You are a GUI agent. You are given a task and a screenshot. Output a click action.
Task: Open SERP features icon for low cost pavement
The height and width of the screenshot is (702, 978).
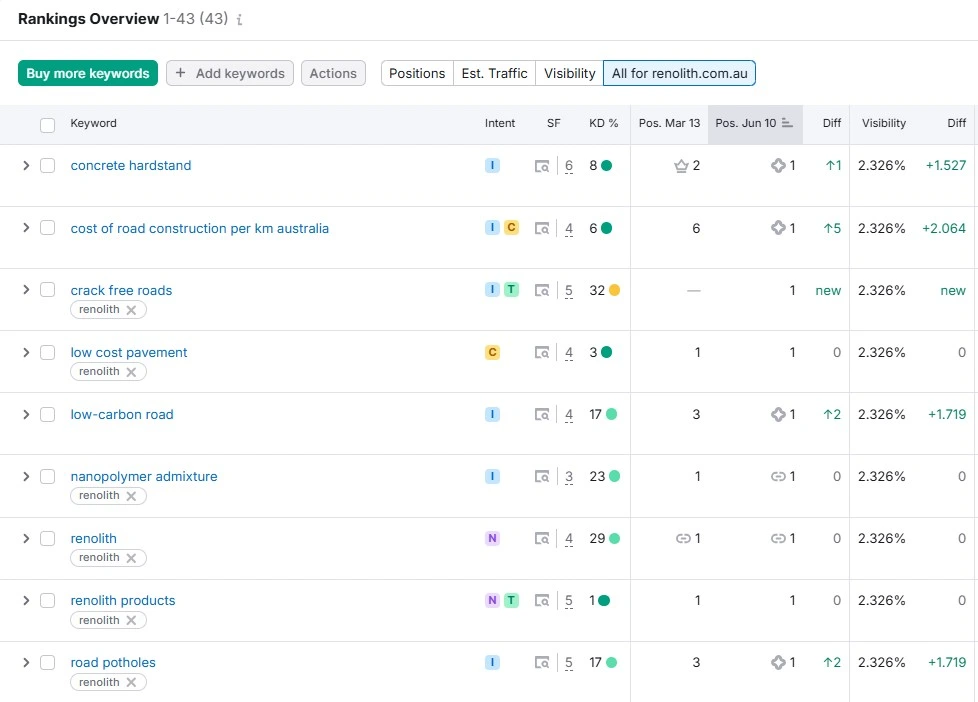pyautogui.click(x=542, y=353)
